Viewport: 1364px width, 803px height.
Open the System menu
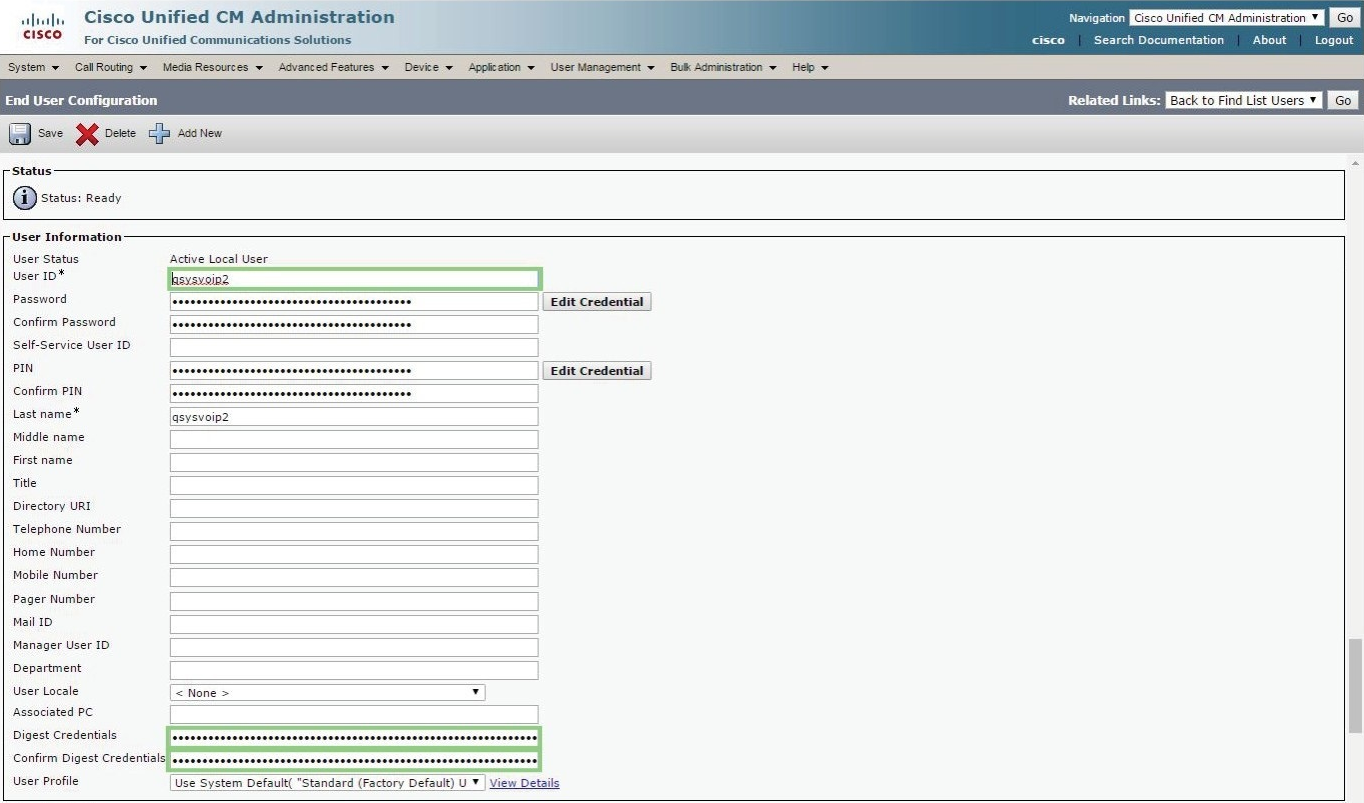pyautogui.click(x=33, y=67)
